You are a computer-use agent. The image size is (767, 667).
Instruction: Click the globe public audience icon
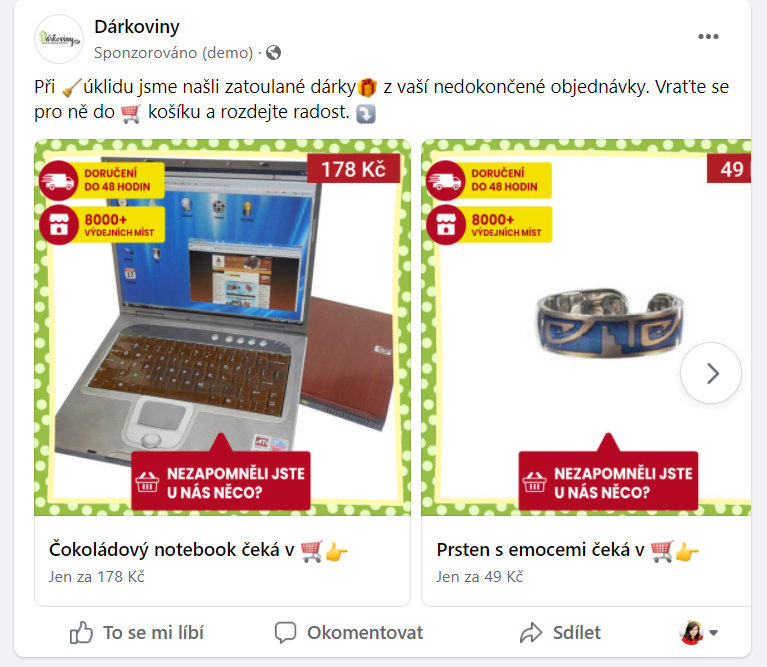click(273, 53)
